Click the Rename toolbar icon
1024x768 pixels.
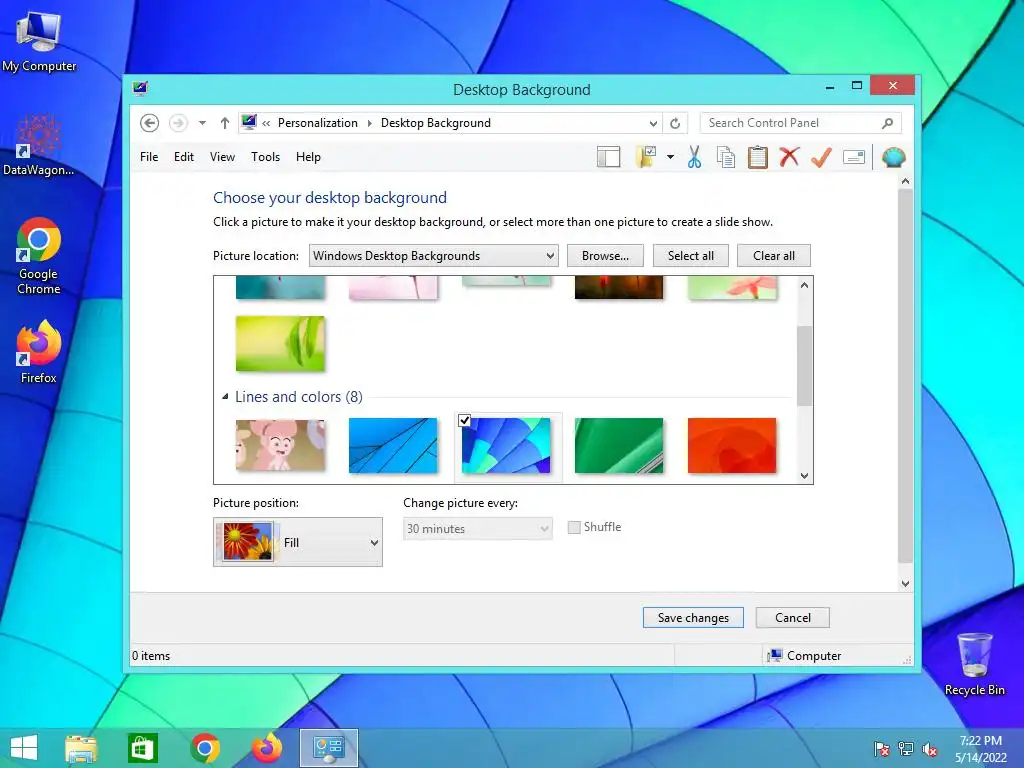tap(854, 157)
